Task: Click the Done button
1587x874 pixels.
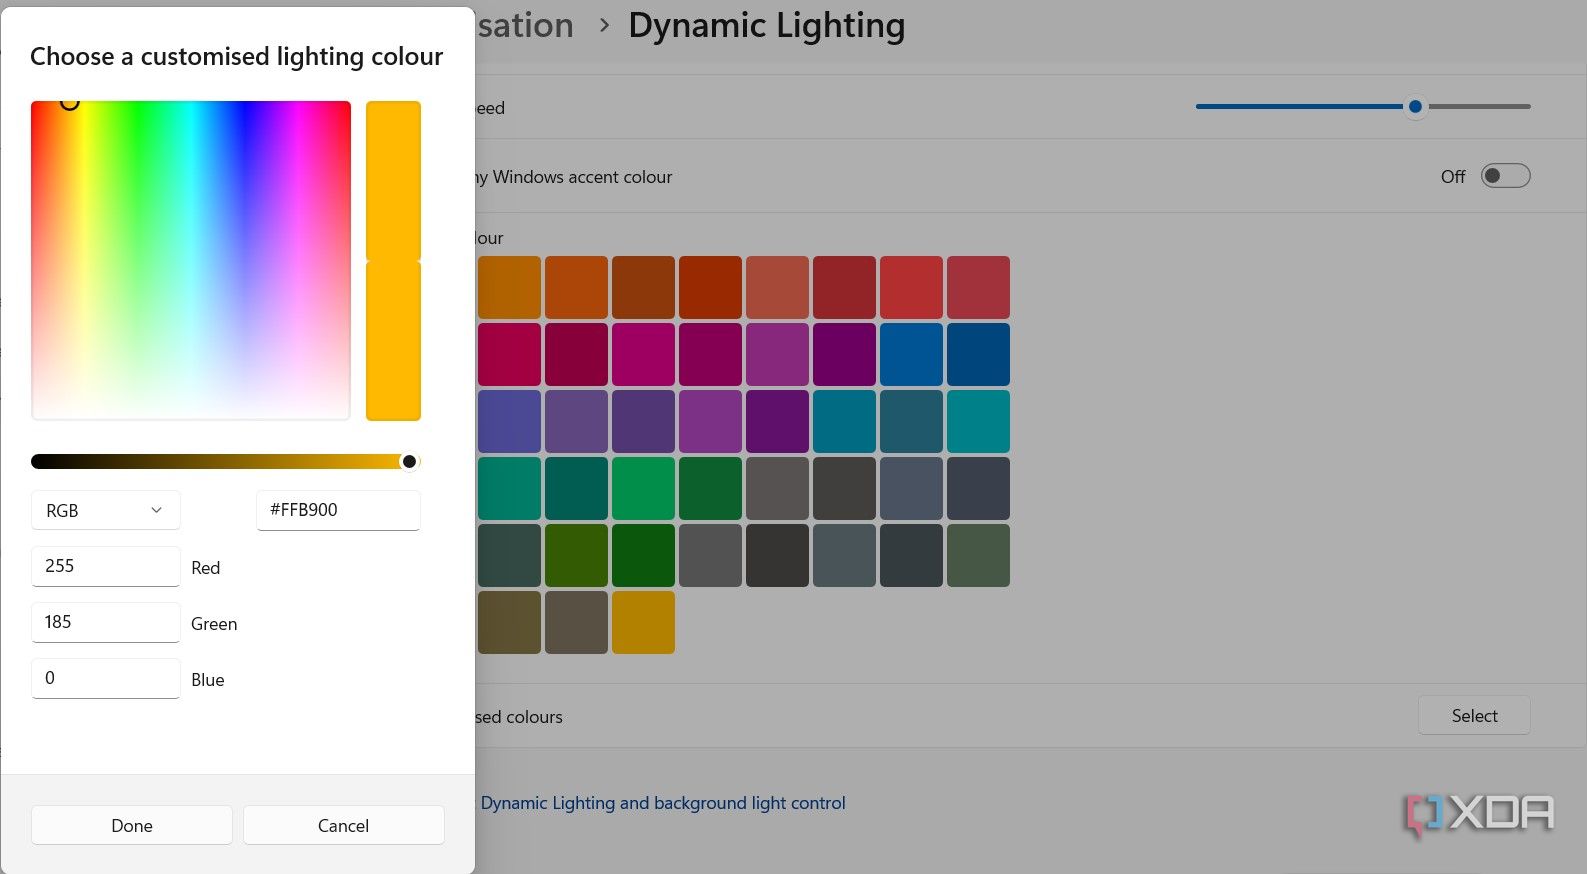Action: pos(132,825)
